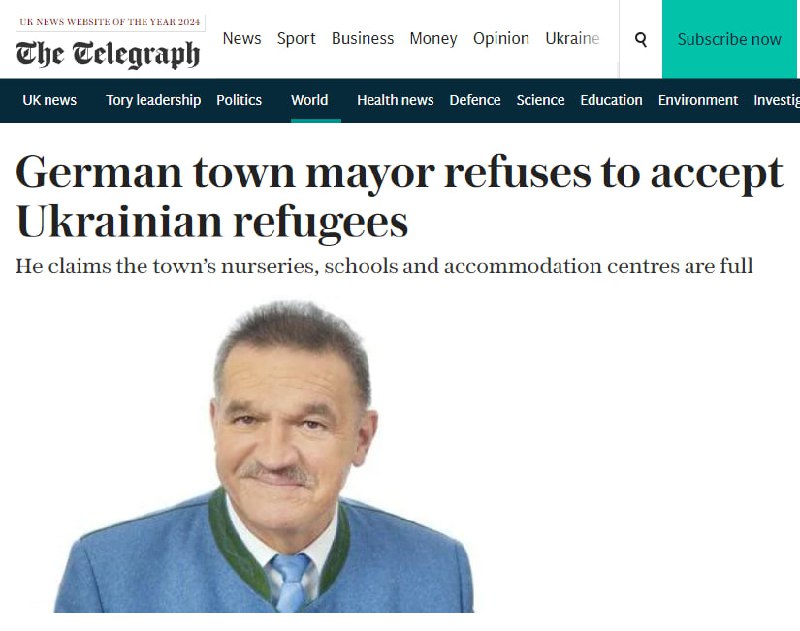
Task: Click the mayor's article photo
Action: pyautogui.click(x=264, y=456)
